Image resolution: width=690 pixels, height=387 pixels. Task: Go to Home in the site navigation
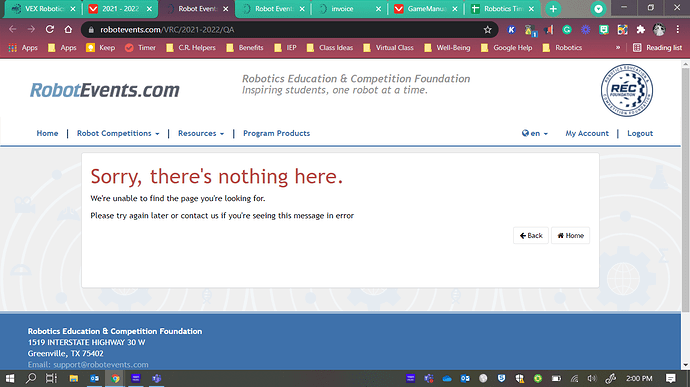click(47, 133)
